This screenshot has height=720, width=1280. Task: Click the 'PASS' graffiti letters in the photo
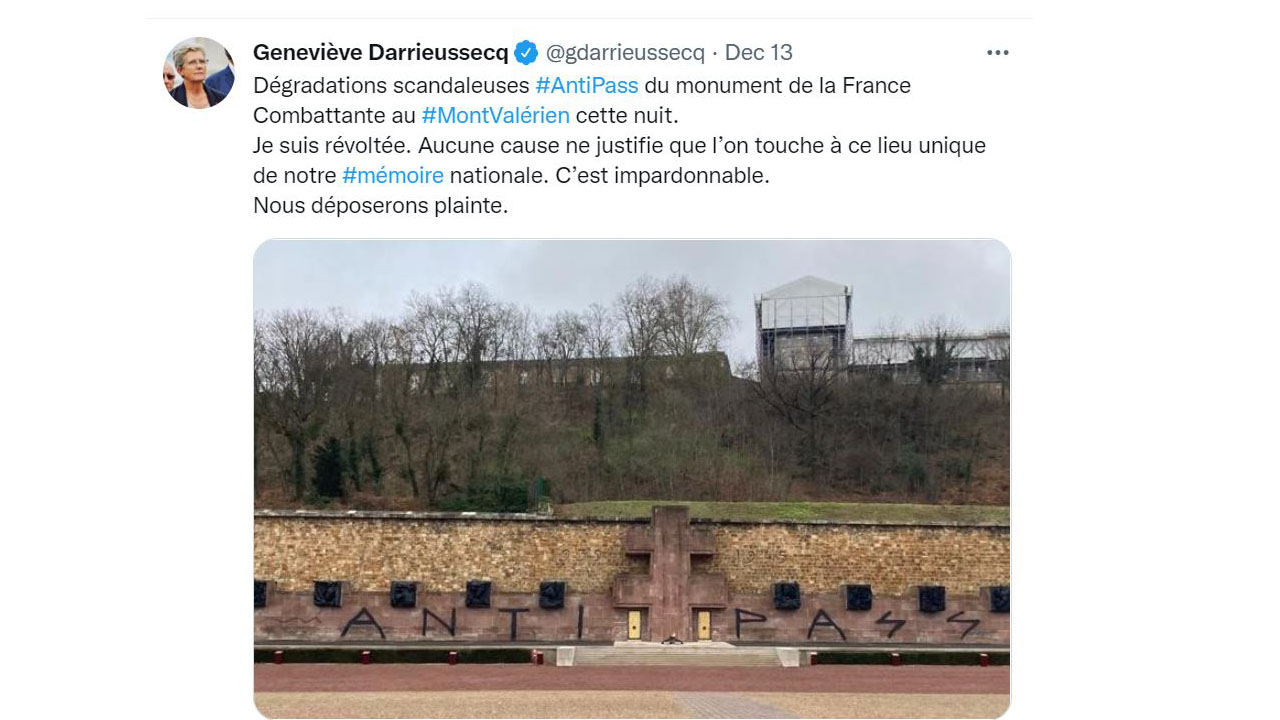point(858,625)
